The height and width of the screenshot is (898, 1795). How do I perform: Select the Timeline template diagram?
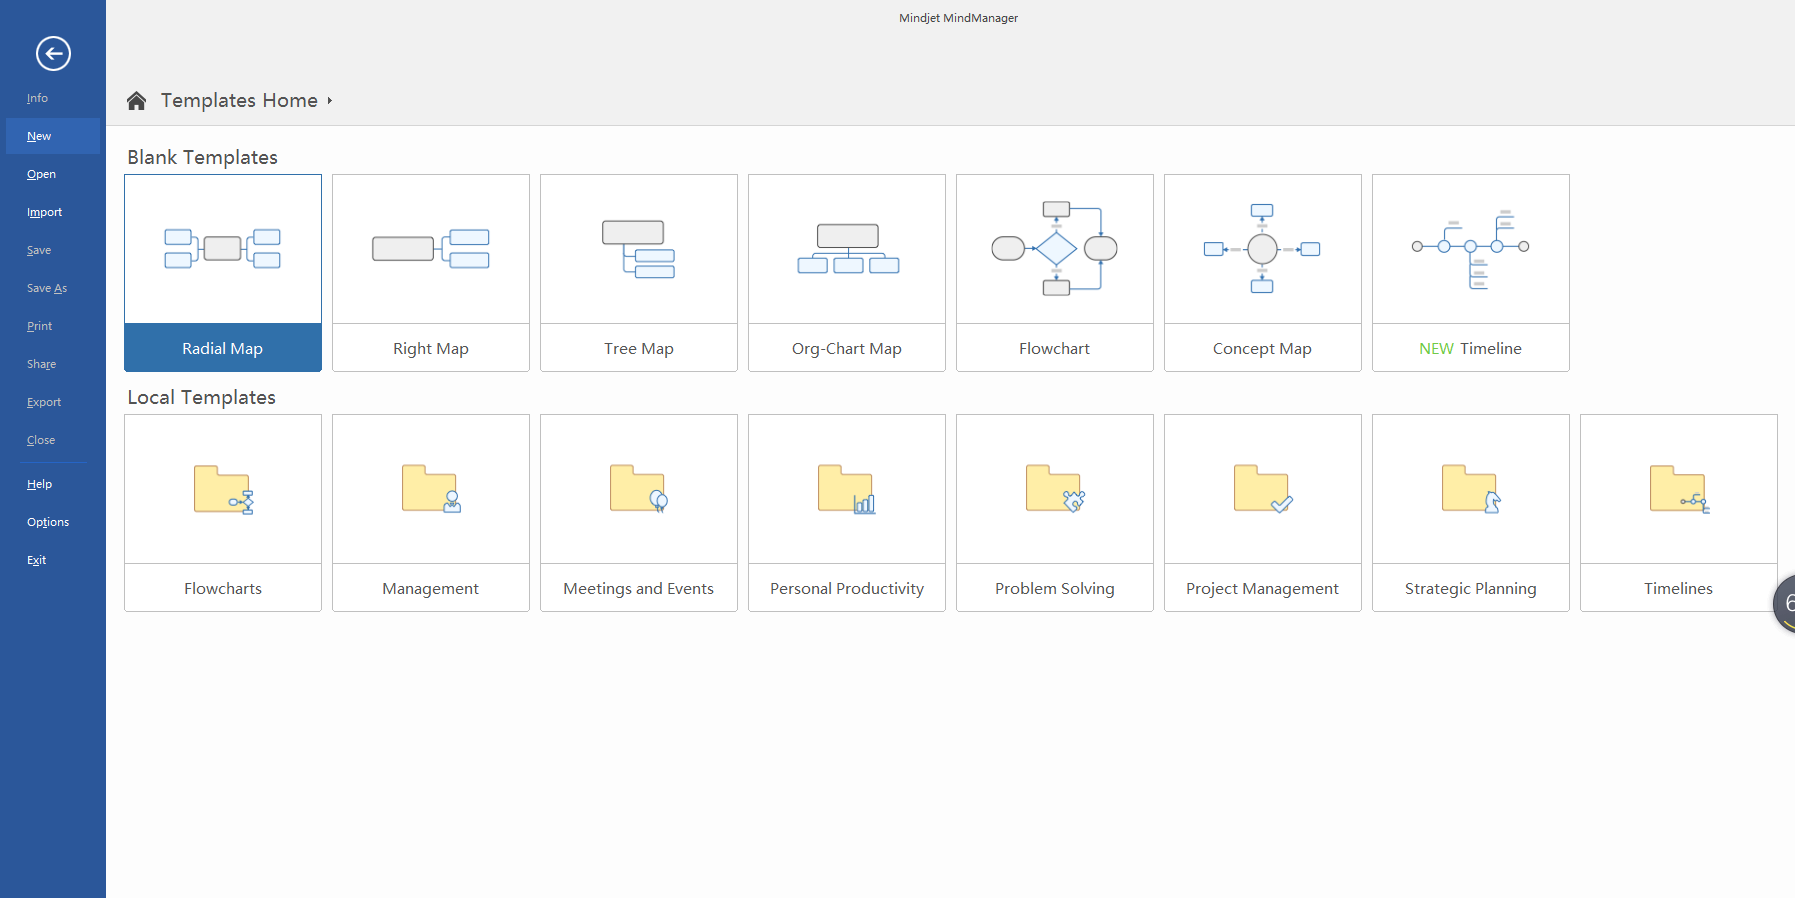[x=1470, y=249]
